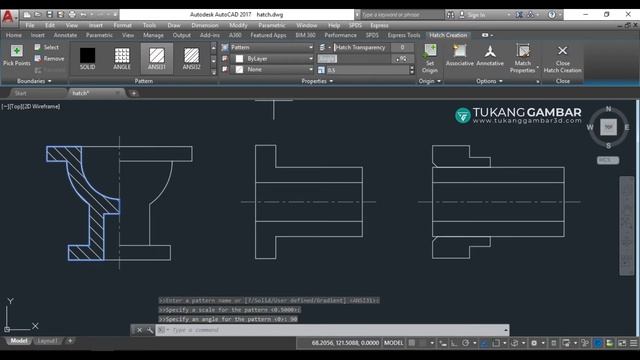Switch to the Annotate ribbon tab
Image resolution: width=640 pixels, height=360 pixels.
tap(65, 35)
